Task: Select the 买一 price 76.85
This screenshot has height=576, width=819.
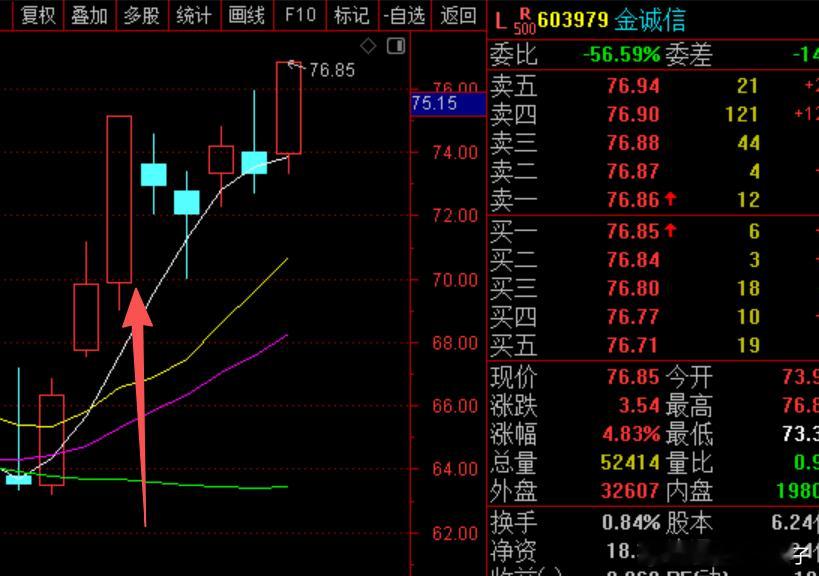Action: pos(633,231)
